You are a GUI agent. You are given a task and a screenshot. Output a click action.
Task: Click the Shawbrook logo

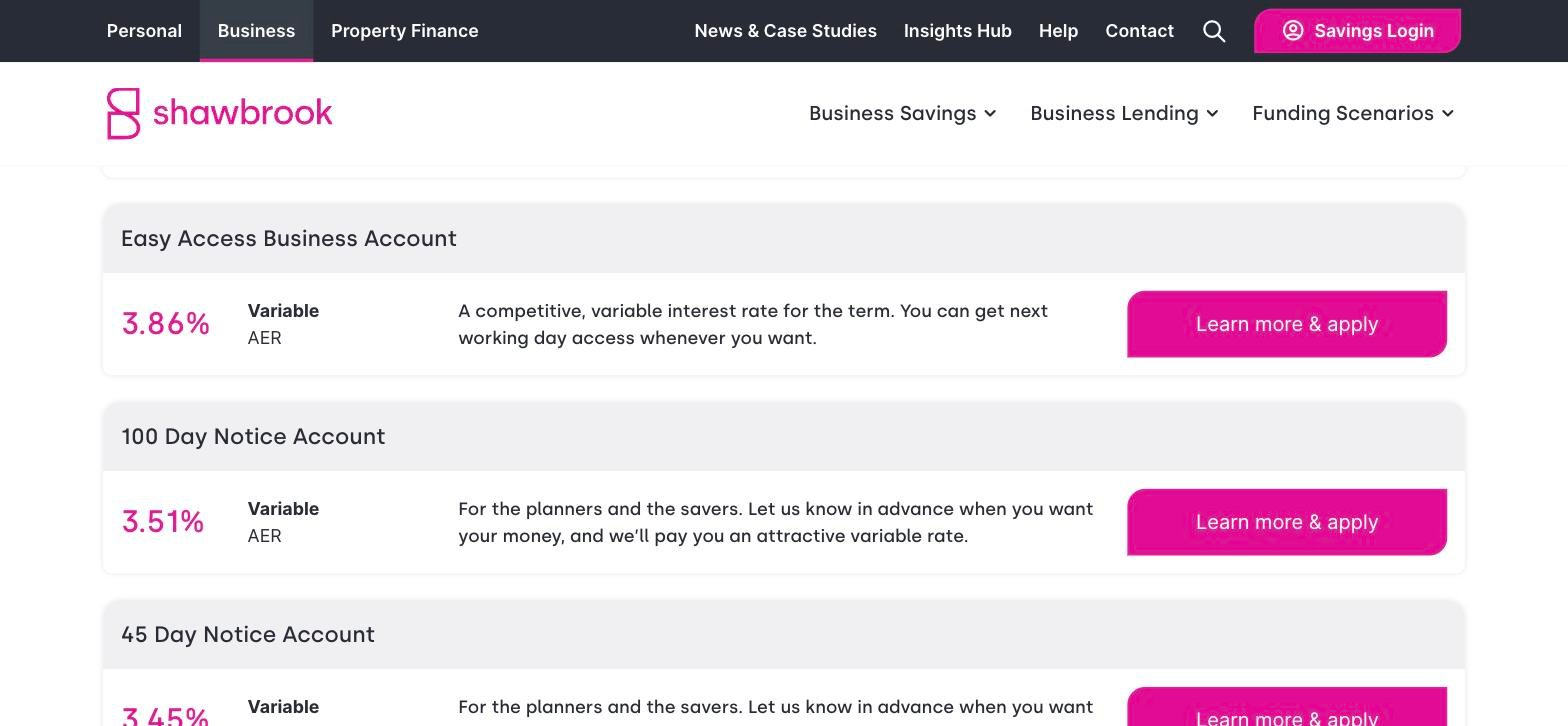[x=220, y=113]
